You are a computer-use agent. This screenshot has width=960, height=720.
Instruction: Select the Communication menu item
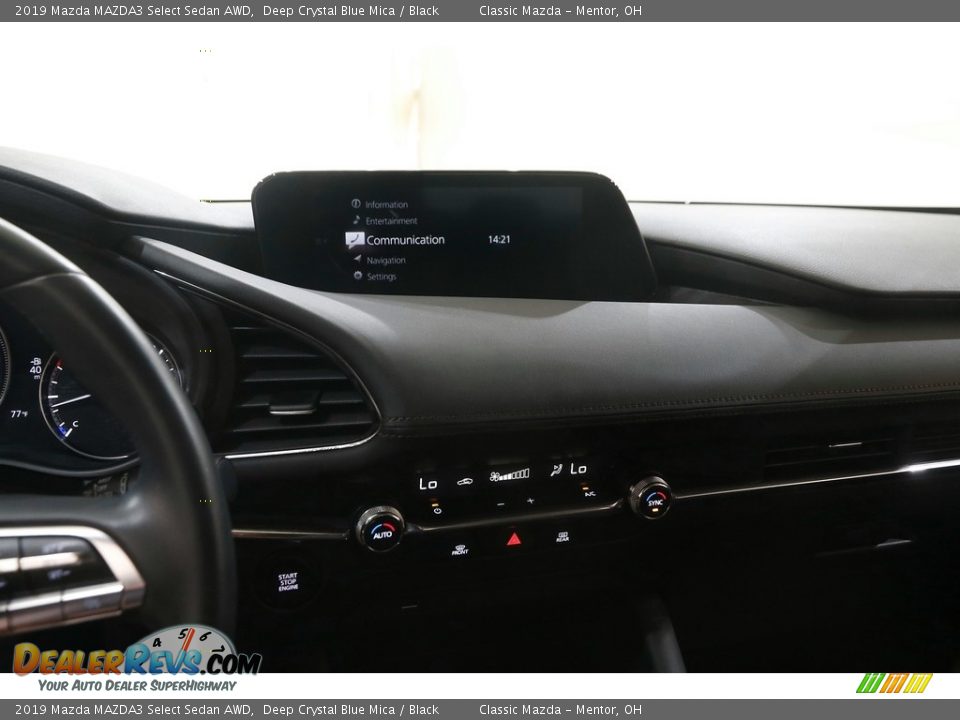pos(405,240)
